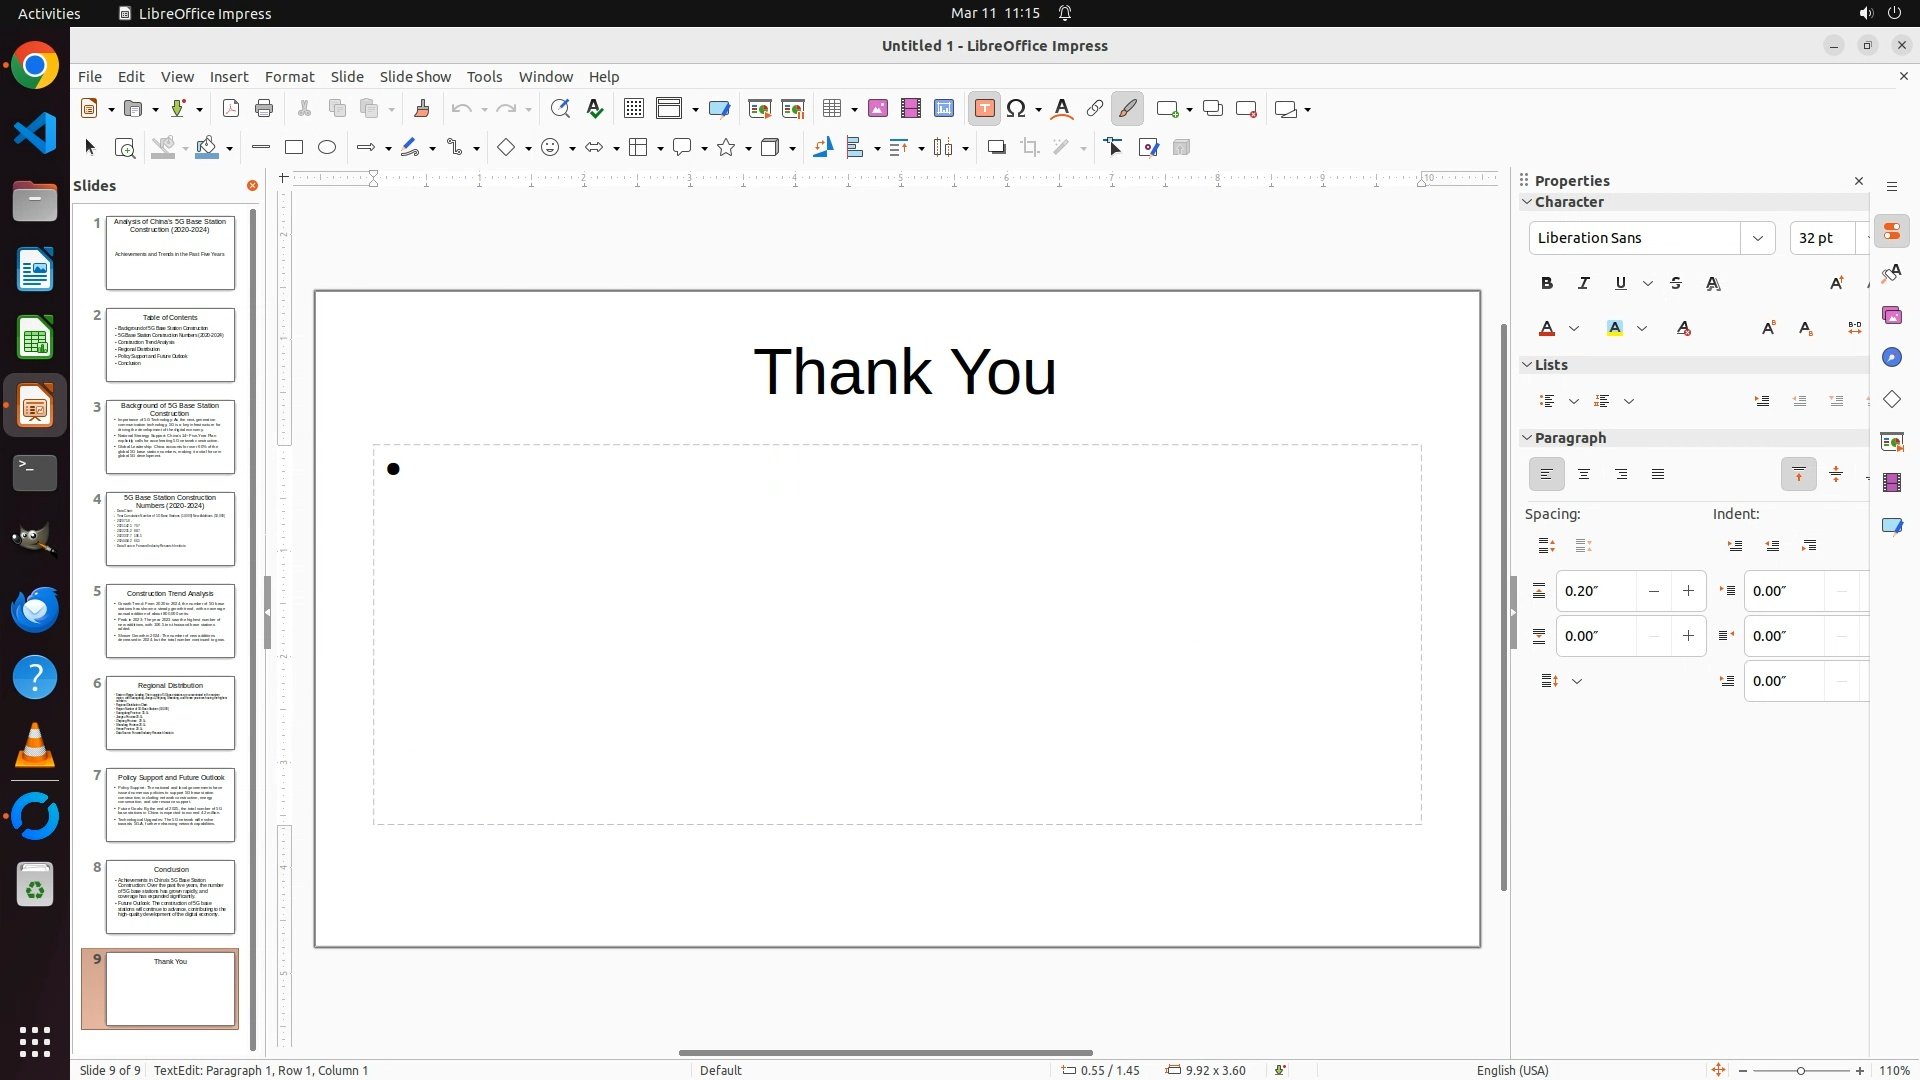Enable center paragraph alignment

coord(1584,475)
